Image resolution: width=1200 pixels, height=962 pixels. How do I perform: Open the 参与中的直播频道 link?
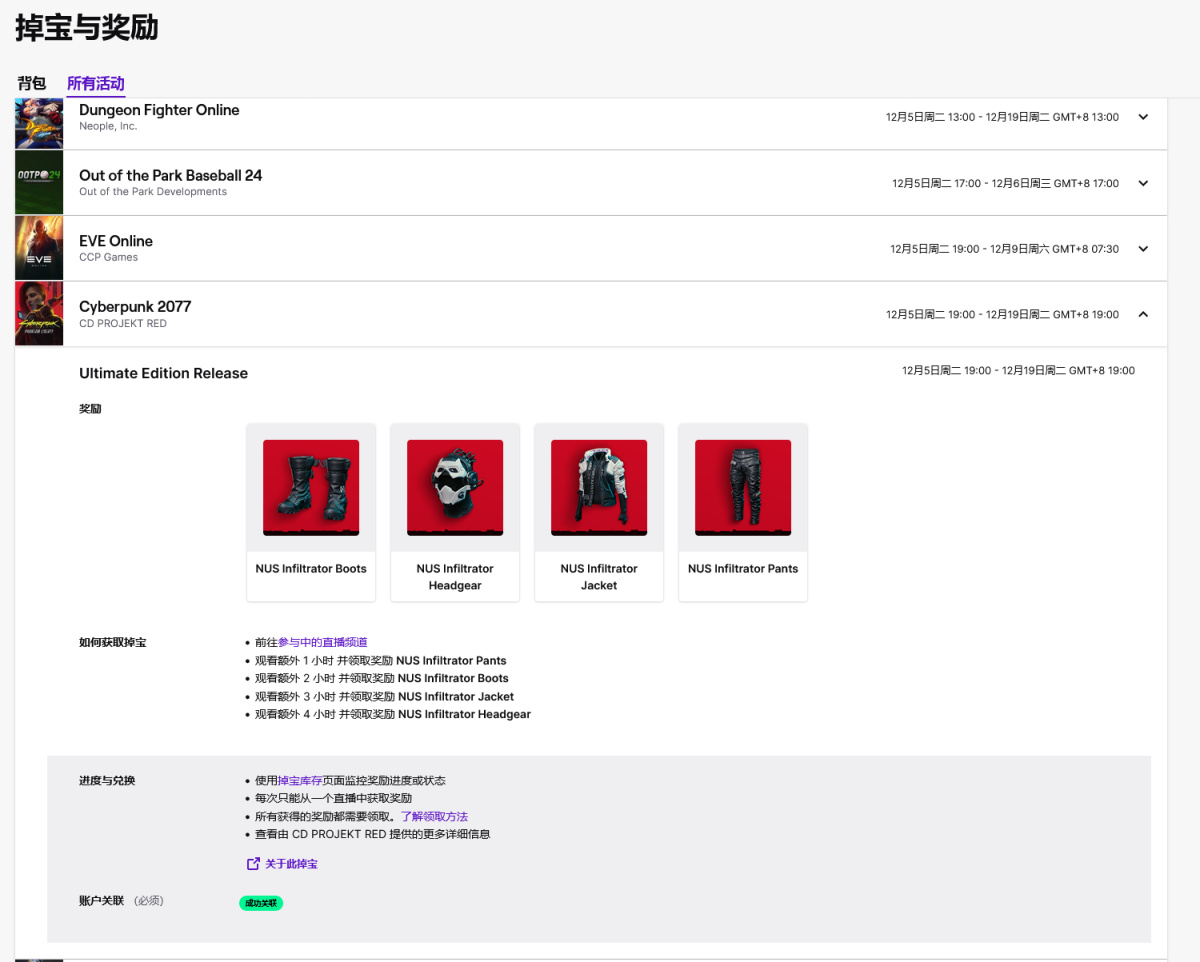click(323, 642)
